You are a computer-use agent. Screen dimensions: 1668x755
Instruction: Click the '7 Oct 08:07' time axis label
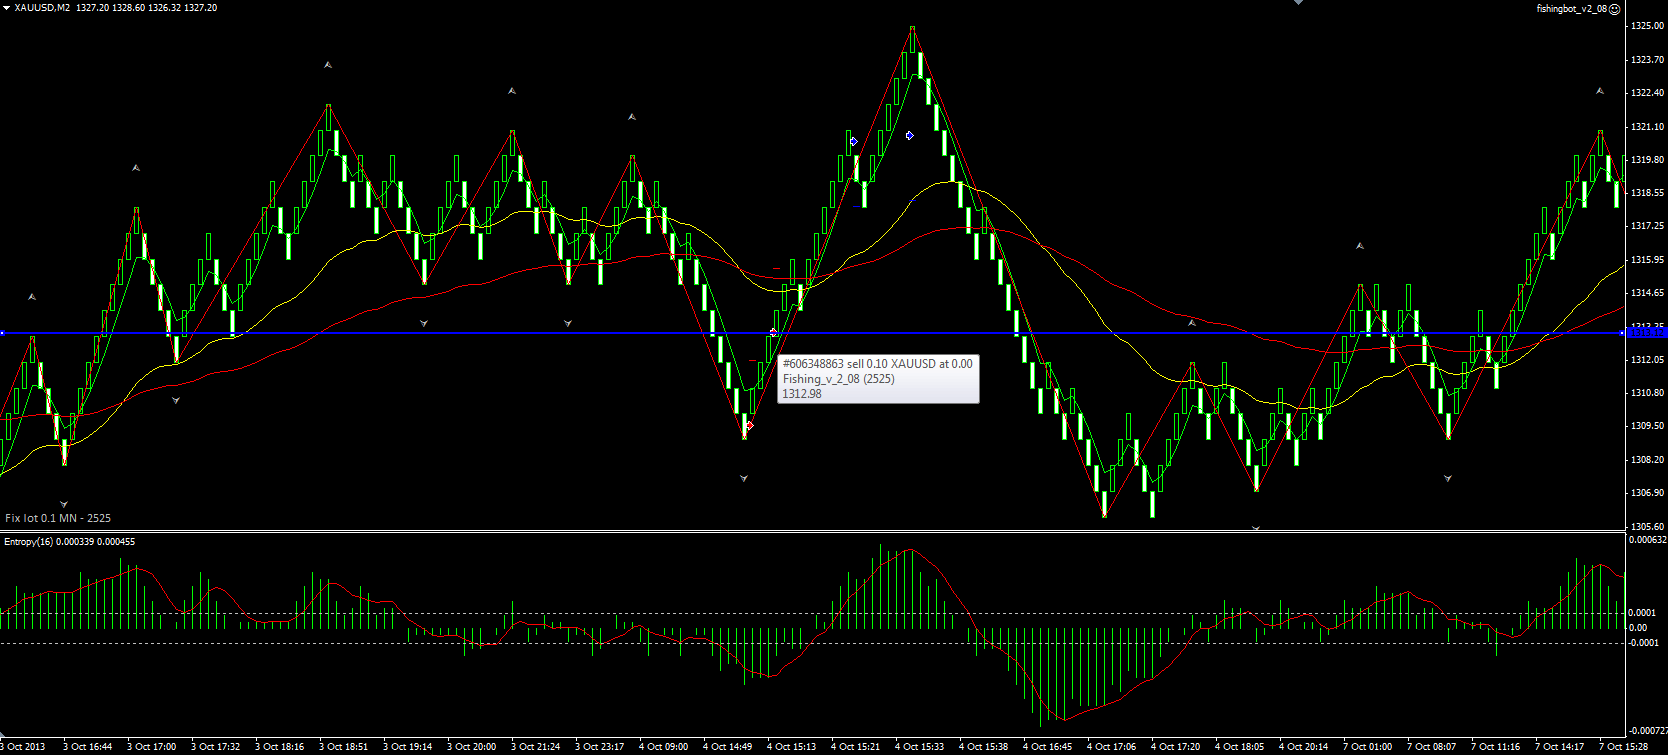pyautogui.click(x=1432, y=747)
